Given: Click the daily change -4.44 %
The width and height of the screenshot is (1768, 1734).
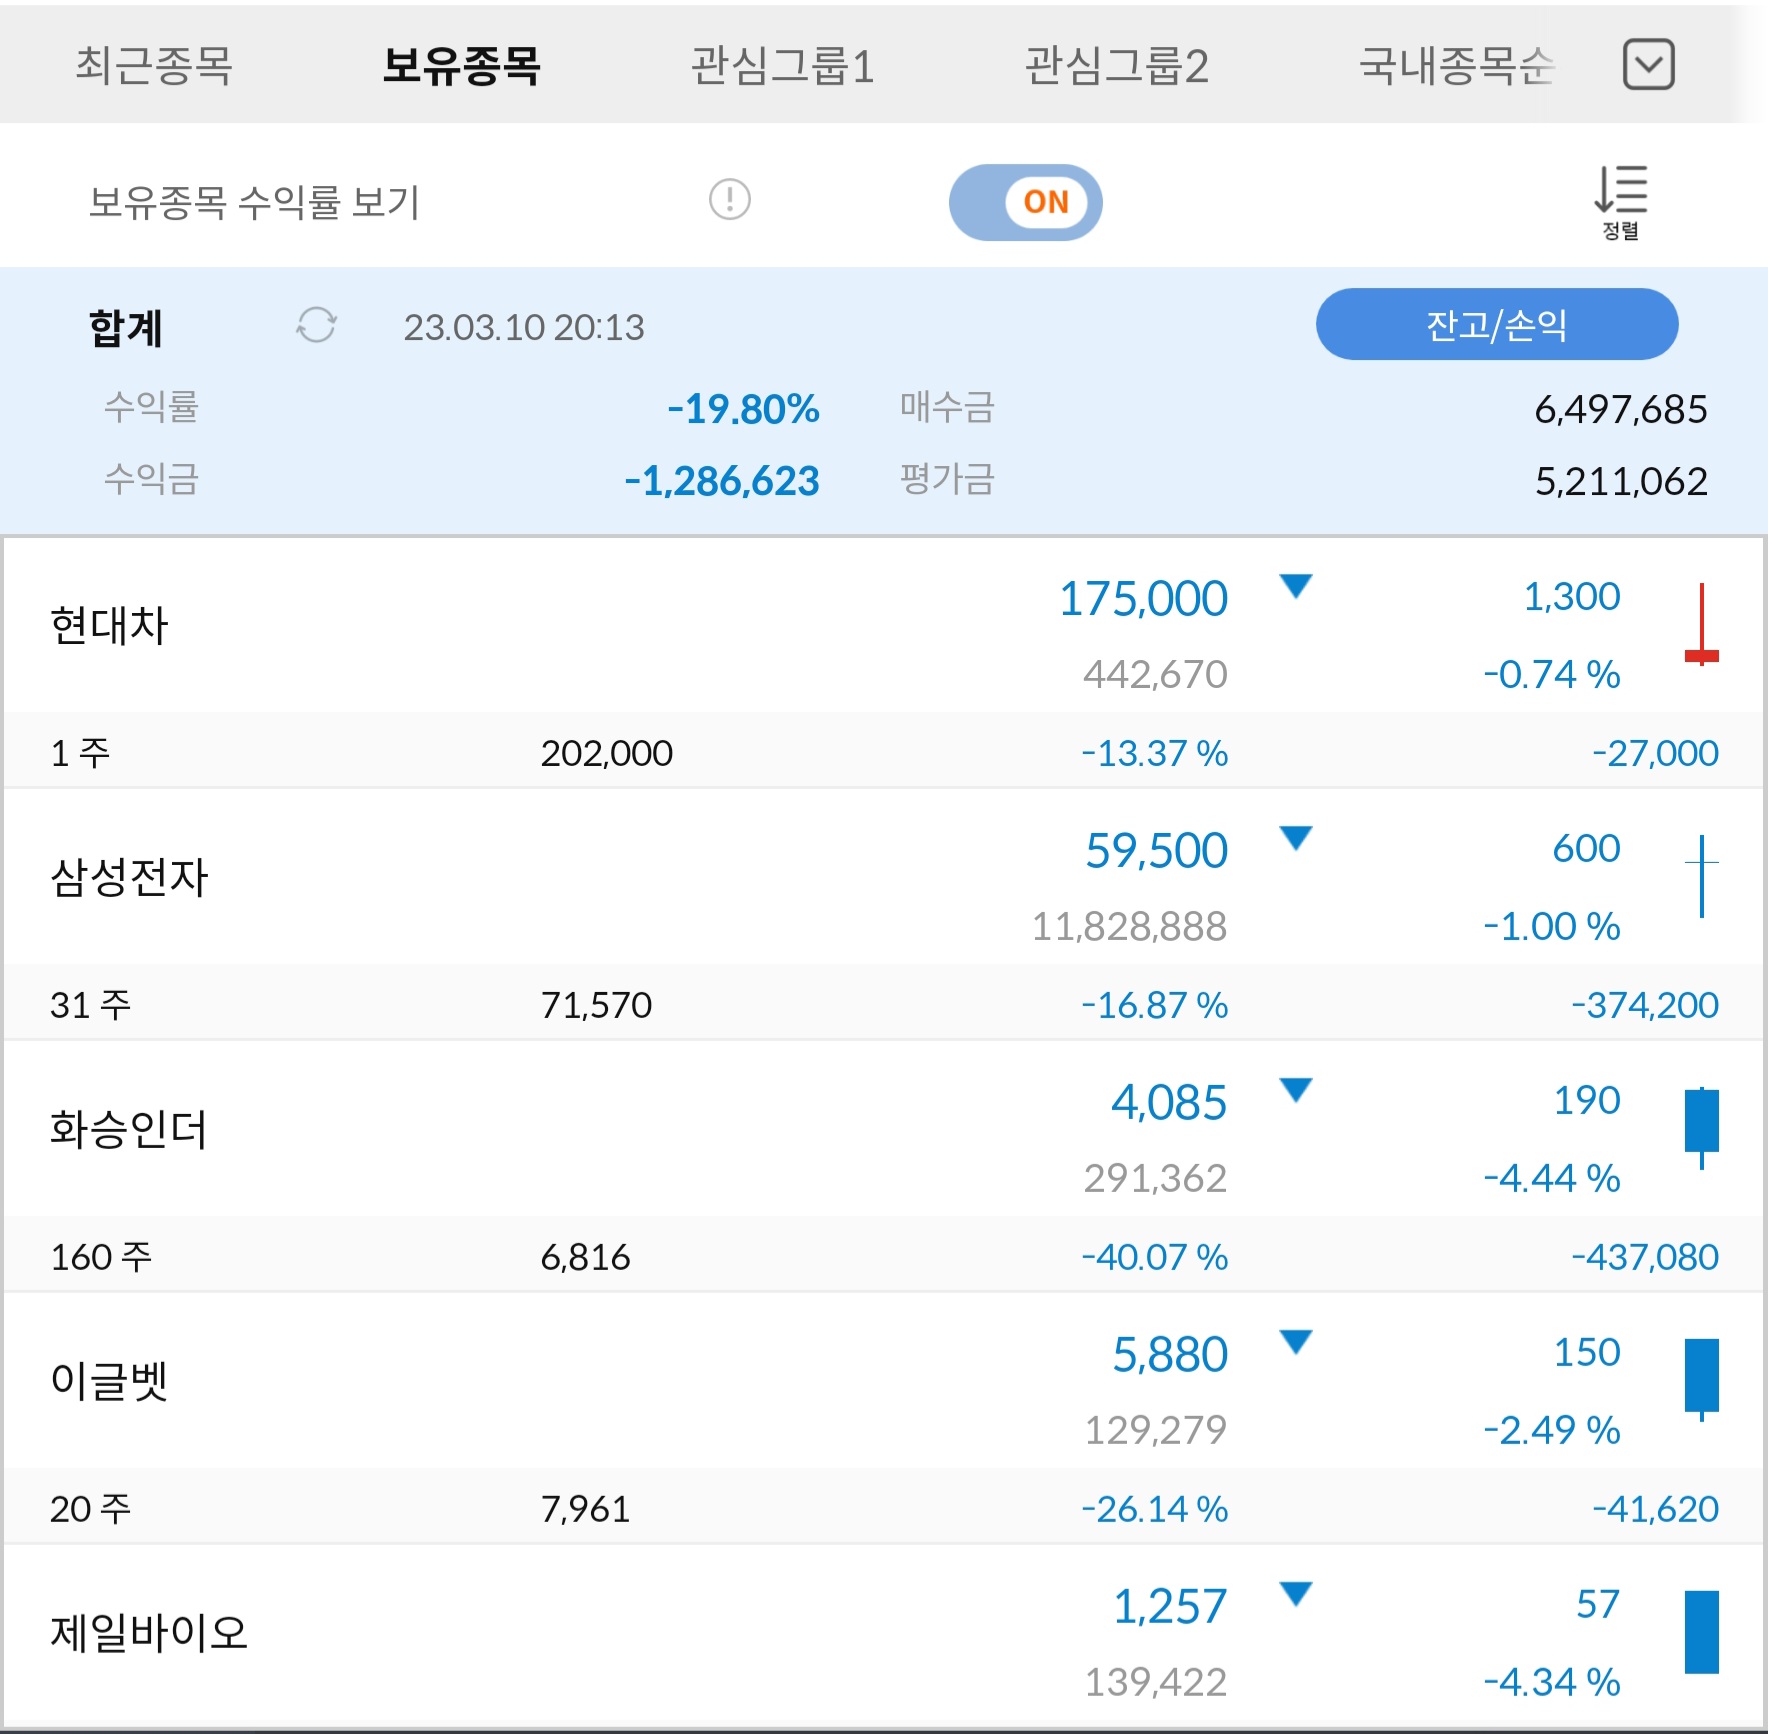Looking at the screenshot, I should [x=1552, y=1179].
